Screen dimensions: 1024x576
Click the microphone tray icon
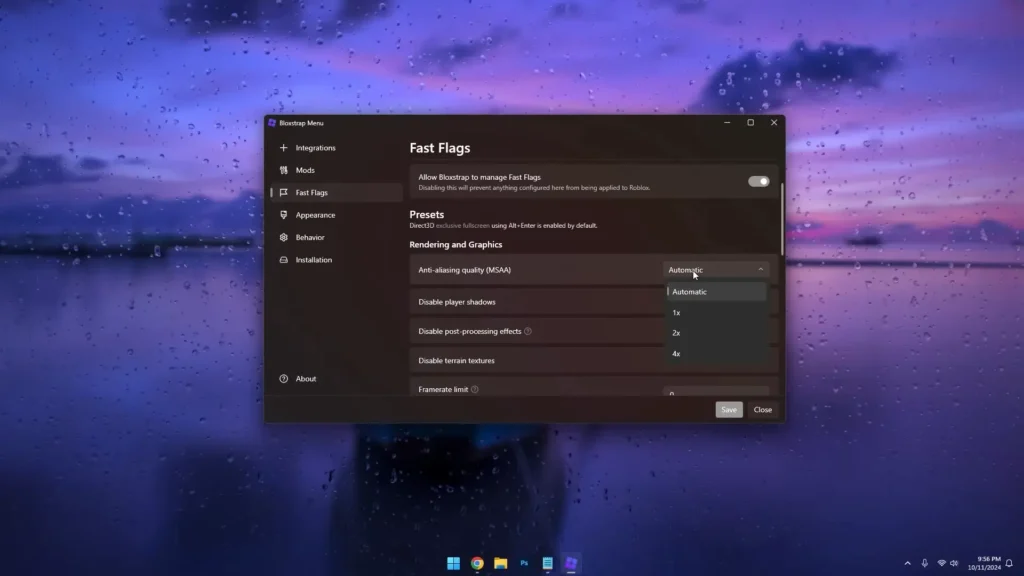point(924,563)
